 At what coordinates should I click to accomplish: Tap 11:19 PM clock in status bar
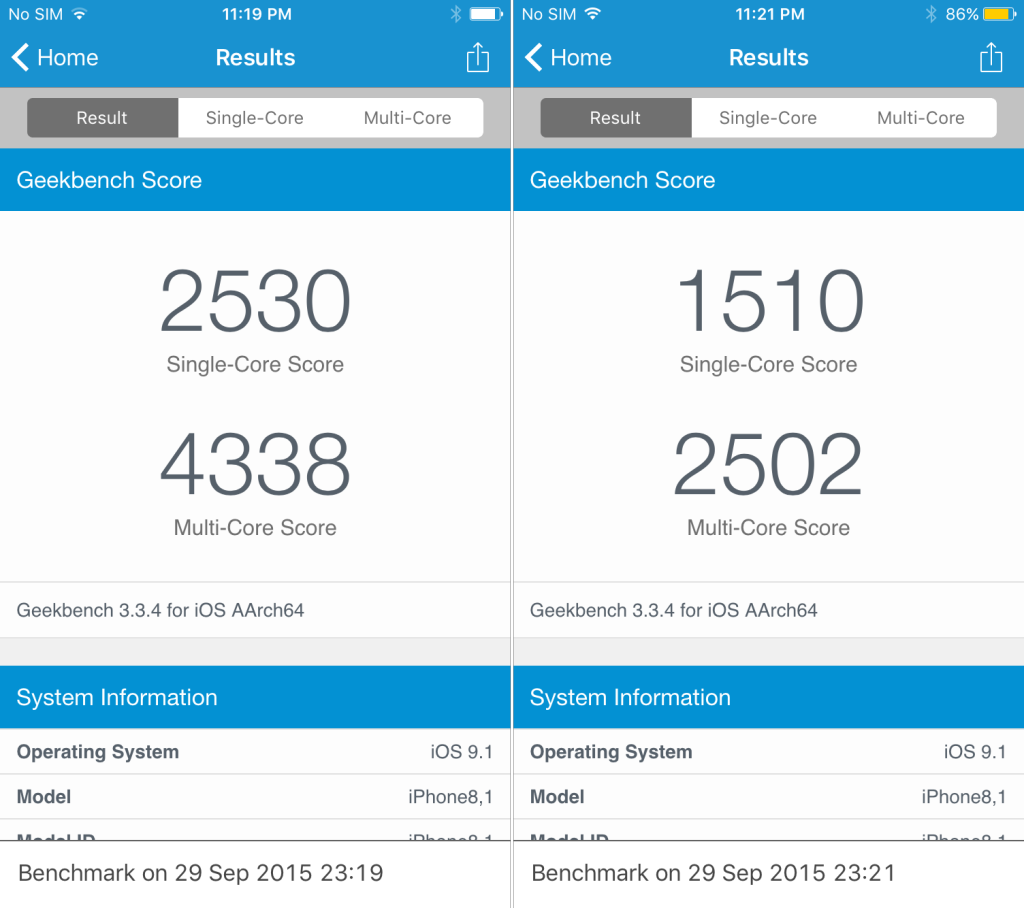point(257,14)
